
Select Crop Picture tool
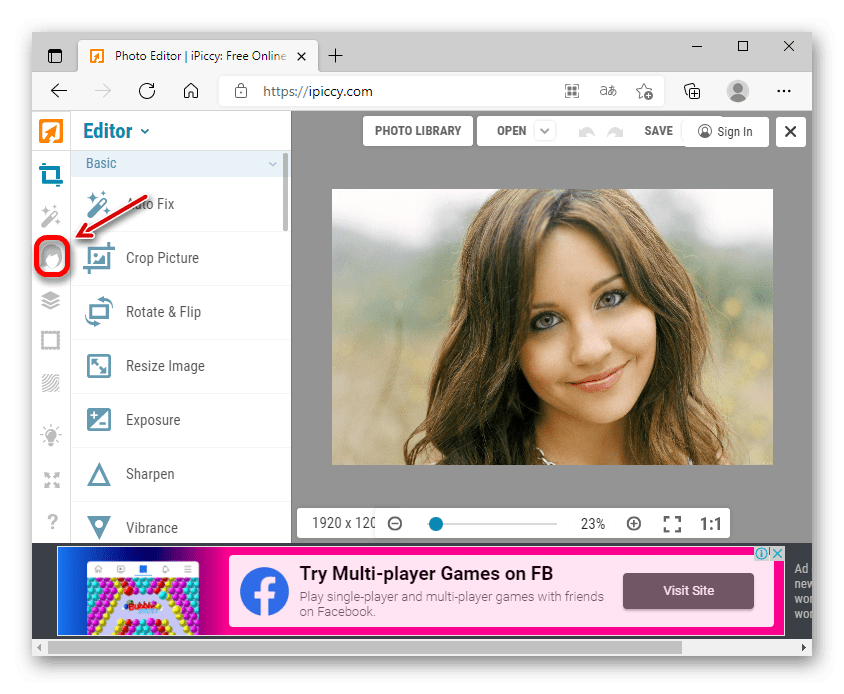(x=181, y=258)
